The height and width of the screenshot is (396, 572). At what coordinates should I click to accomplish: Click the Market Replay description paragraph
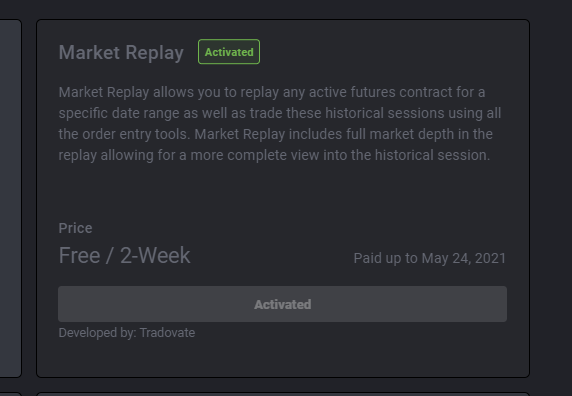coord(280,124)
